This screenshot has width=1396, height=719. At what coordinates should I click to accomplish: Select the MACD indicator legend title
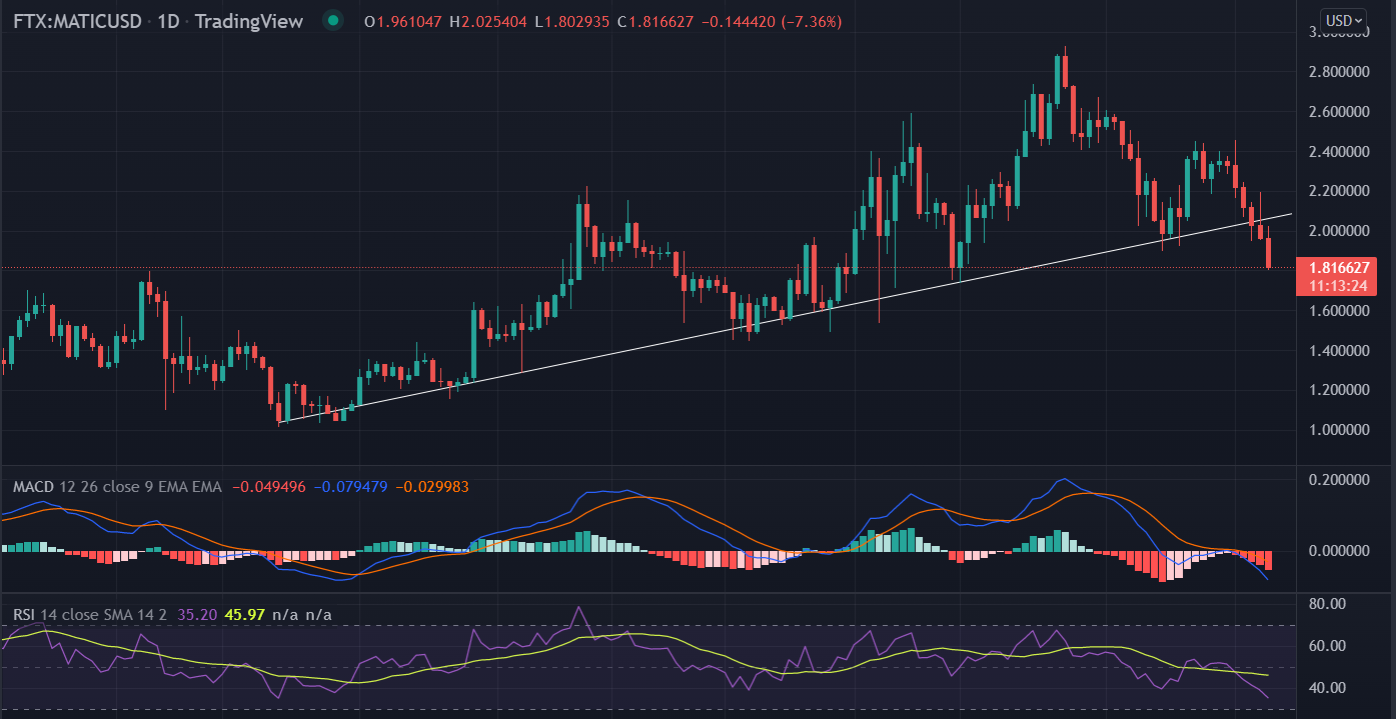point(34,487)
